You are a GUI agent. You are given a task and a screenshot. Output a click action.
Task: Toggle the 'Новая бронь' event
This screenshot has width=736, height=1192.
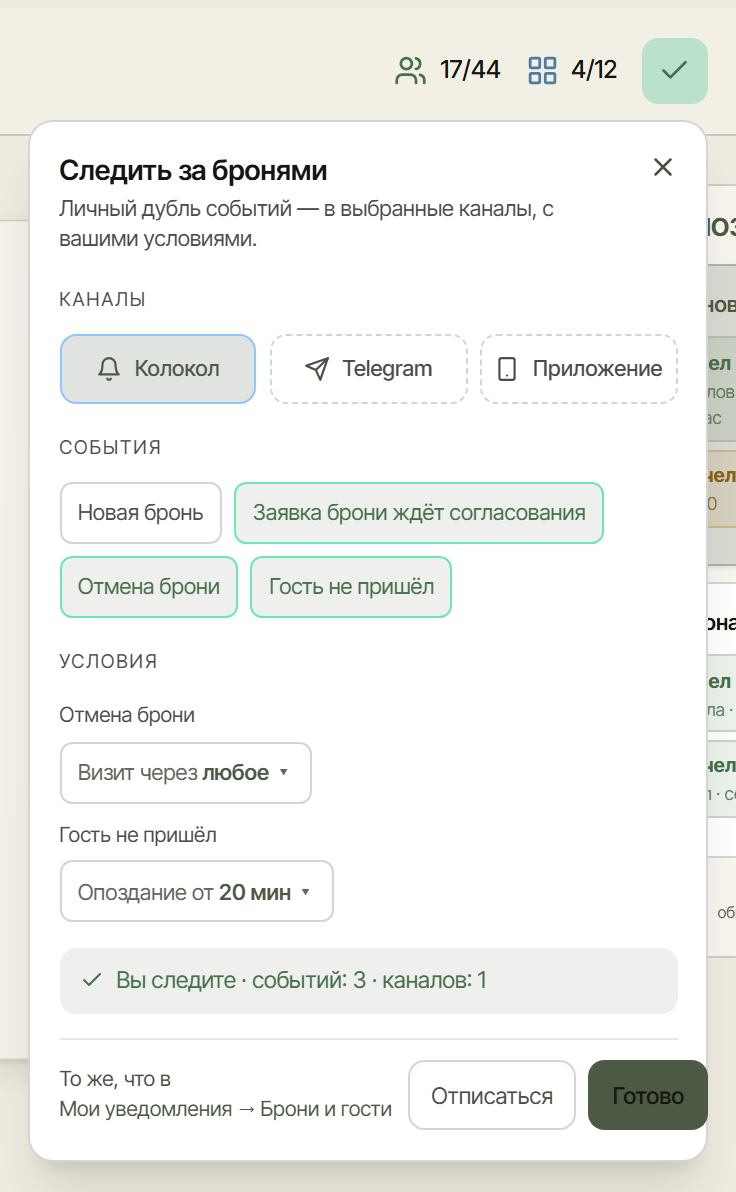click(141, 513)
